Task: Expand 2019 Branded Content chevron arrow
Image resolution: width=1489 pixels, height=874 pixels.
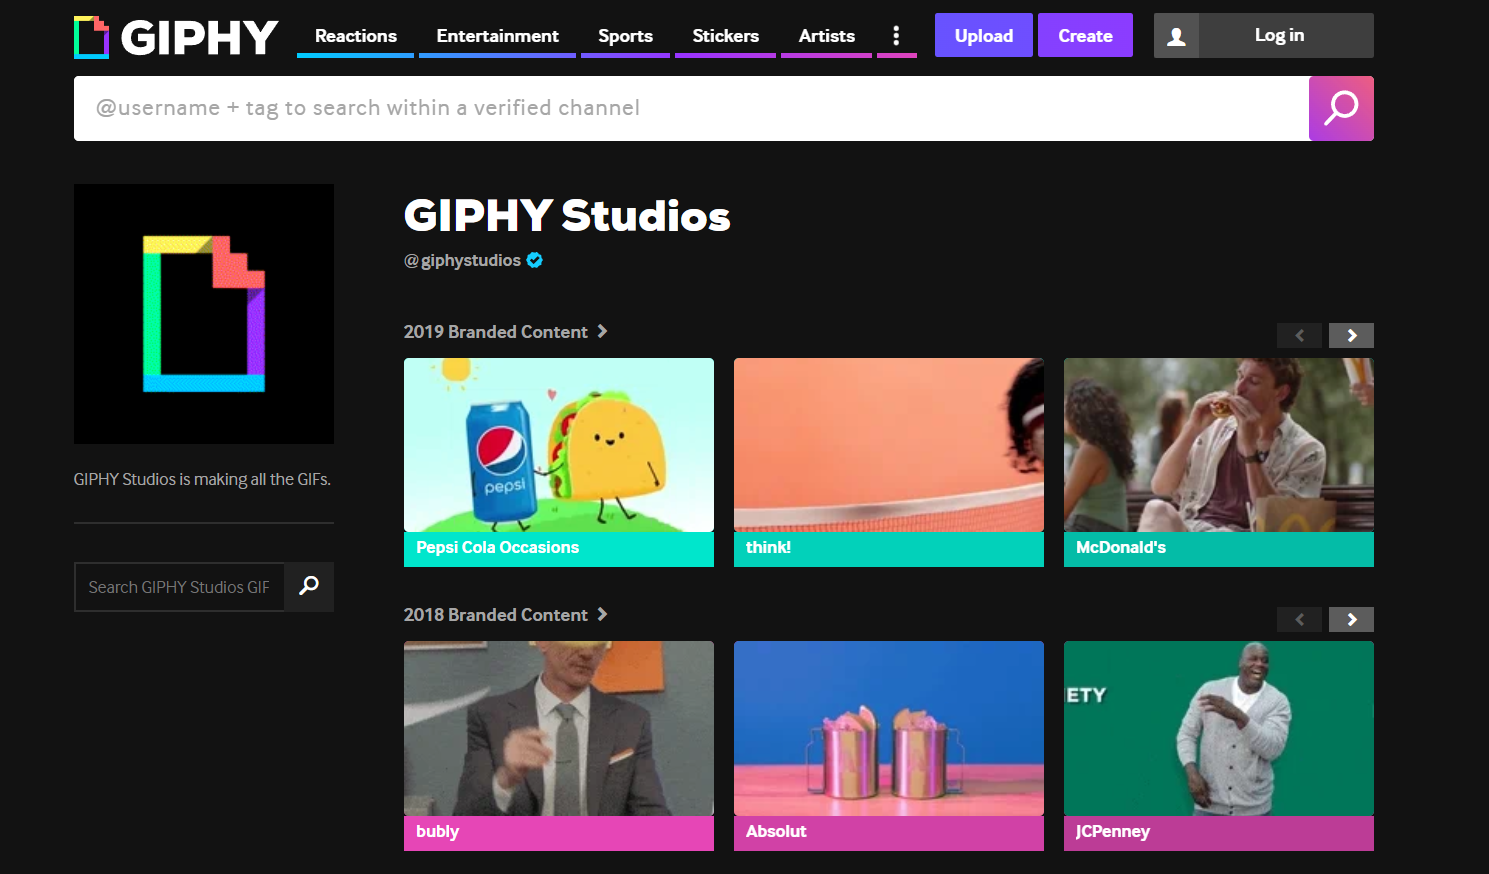Action: [602, 331]
